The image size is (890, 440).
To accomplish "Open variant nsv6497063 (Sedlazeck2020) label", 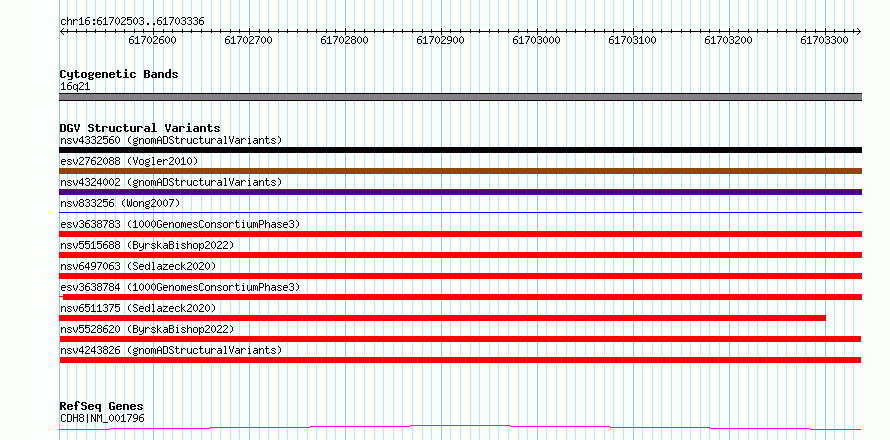I will click(138, 266).
